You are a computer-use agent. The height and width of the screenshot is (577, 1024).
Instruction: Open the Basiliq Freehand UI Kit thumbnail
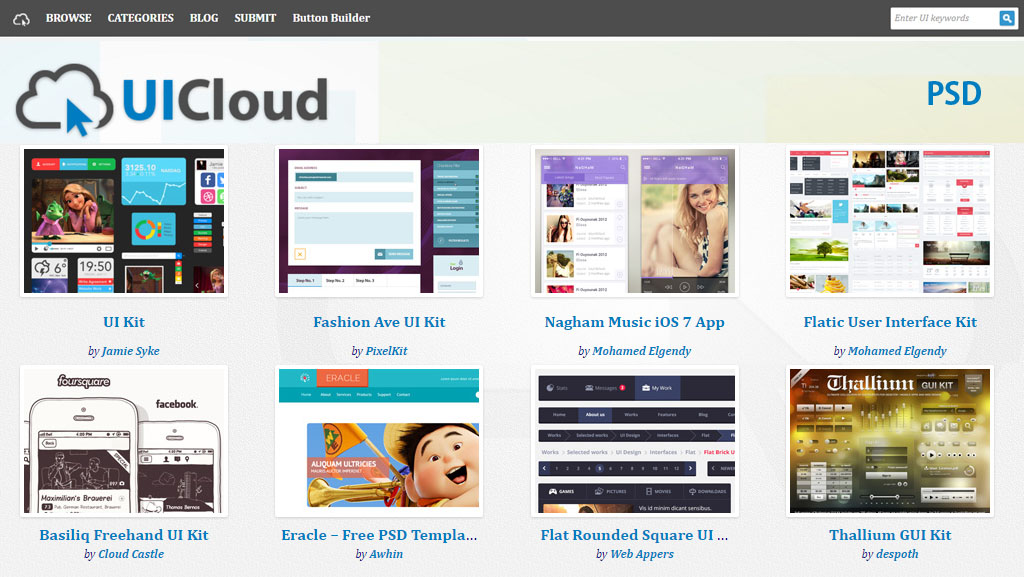pyautogui.click(x=124, y=441)
